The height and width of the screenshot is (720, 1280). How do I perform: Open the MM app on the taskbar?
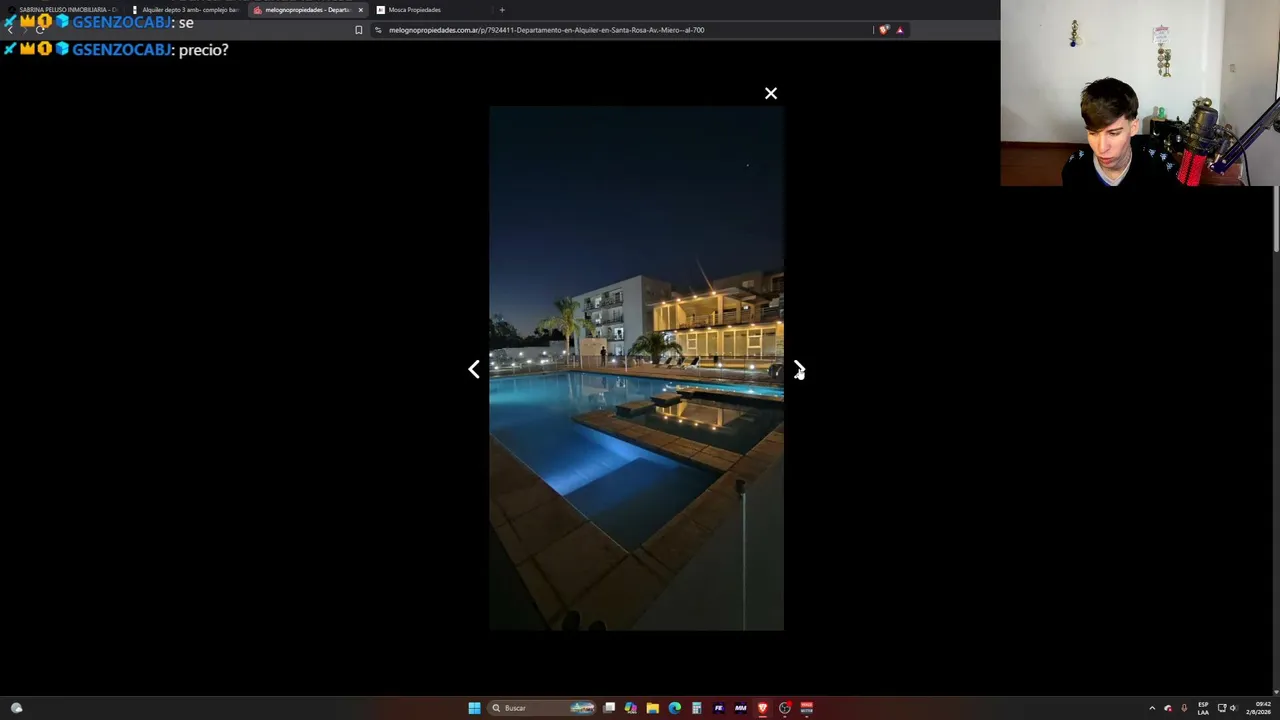(740, 708)
